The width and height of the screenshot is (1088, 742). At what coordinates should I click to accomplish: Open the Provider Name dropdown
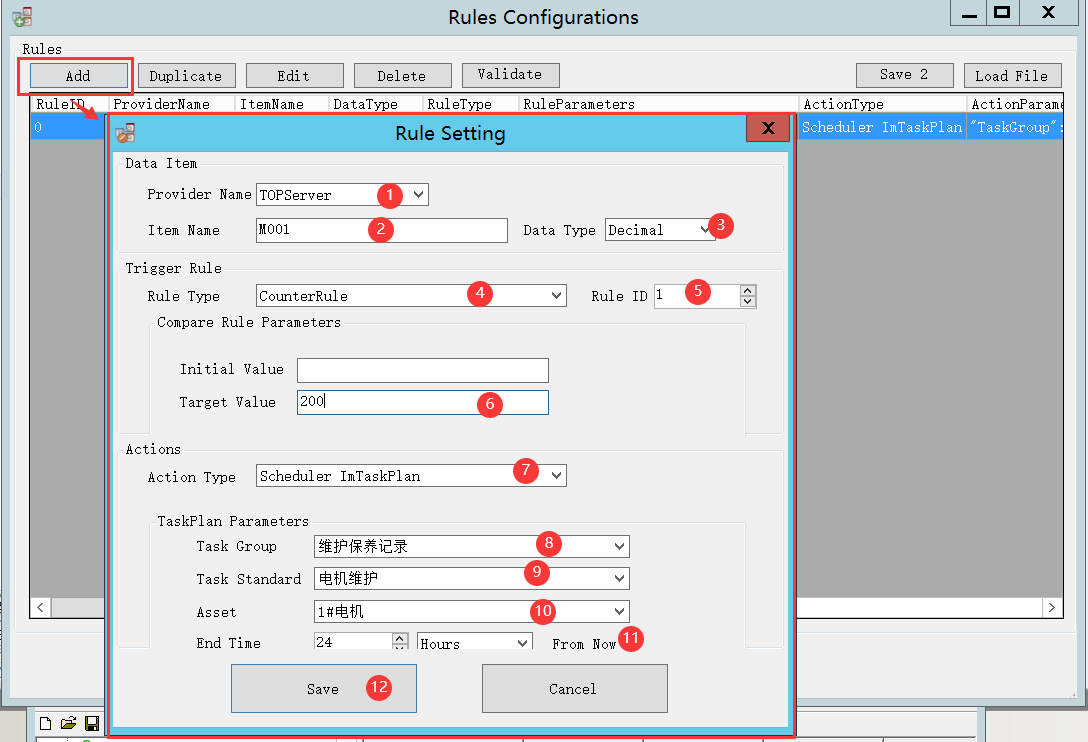(419, 195)
